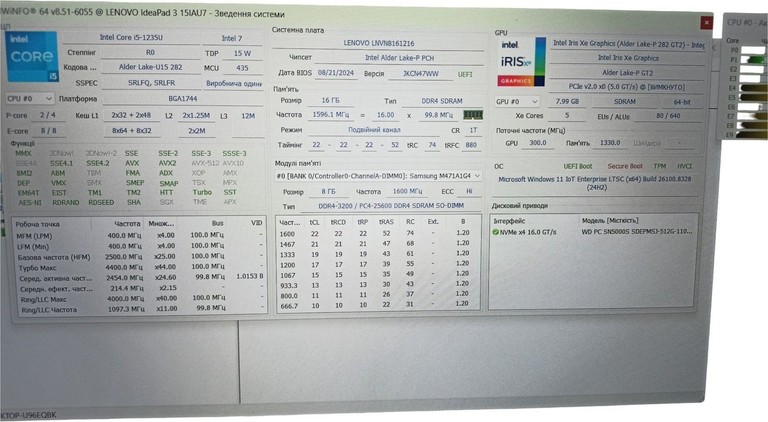Click the memory frequency 1596.1 МГц
Screen dimensions: 768x422
[x=331, y=115]
